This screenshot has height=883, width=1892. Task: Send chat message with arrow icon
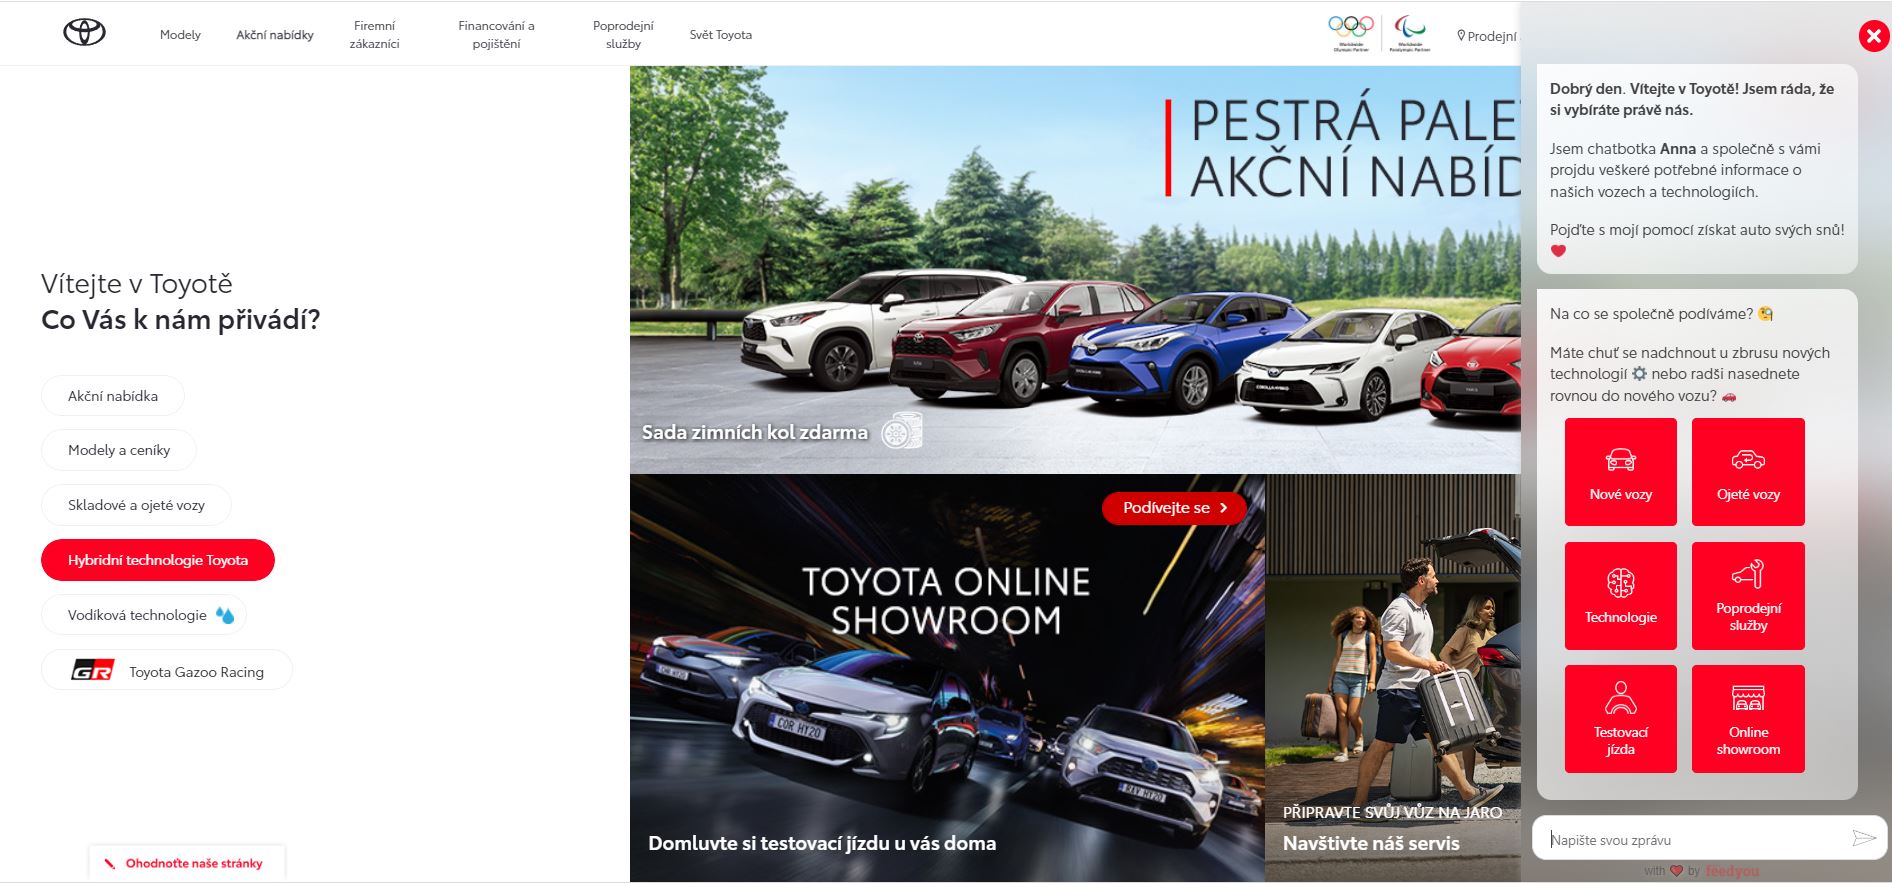(x=1863, y=838)
